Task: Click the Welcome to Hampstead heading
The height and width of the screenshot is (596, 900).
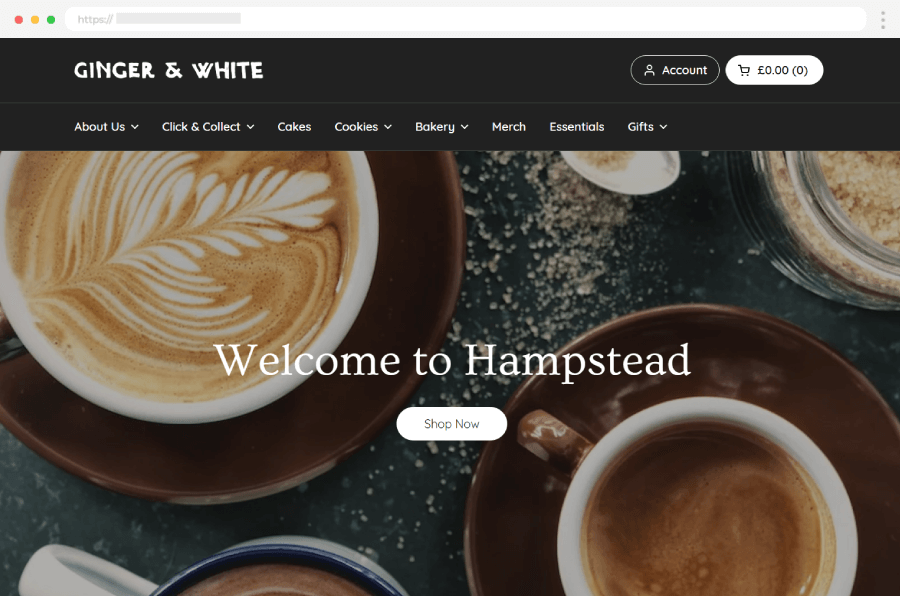Action: click(452, 361)
